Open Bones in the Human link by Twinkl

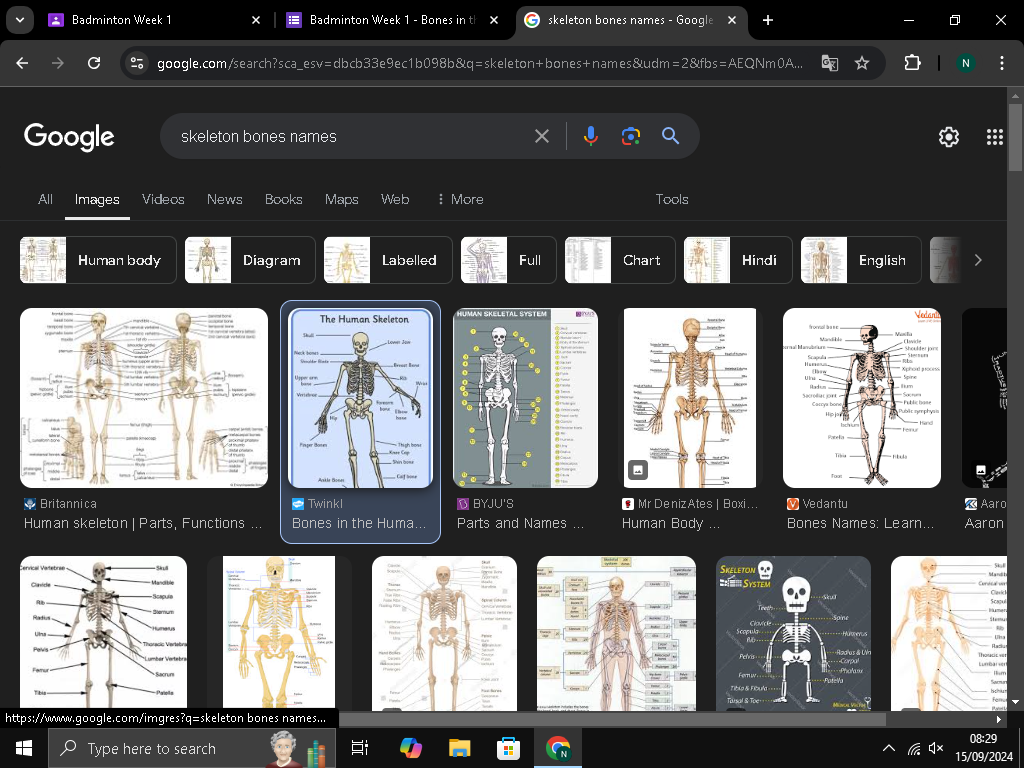pyautogui.click(x=359, y=523)
